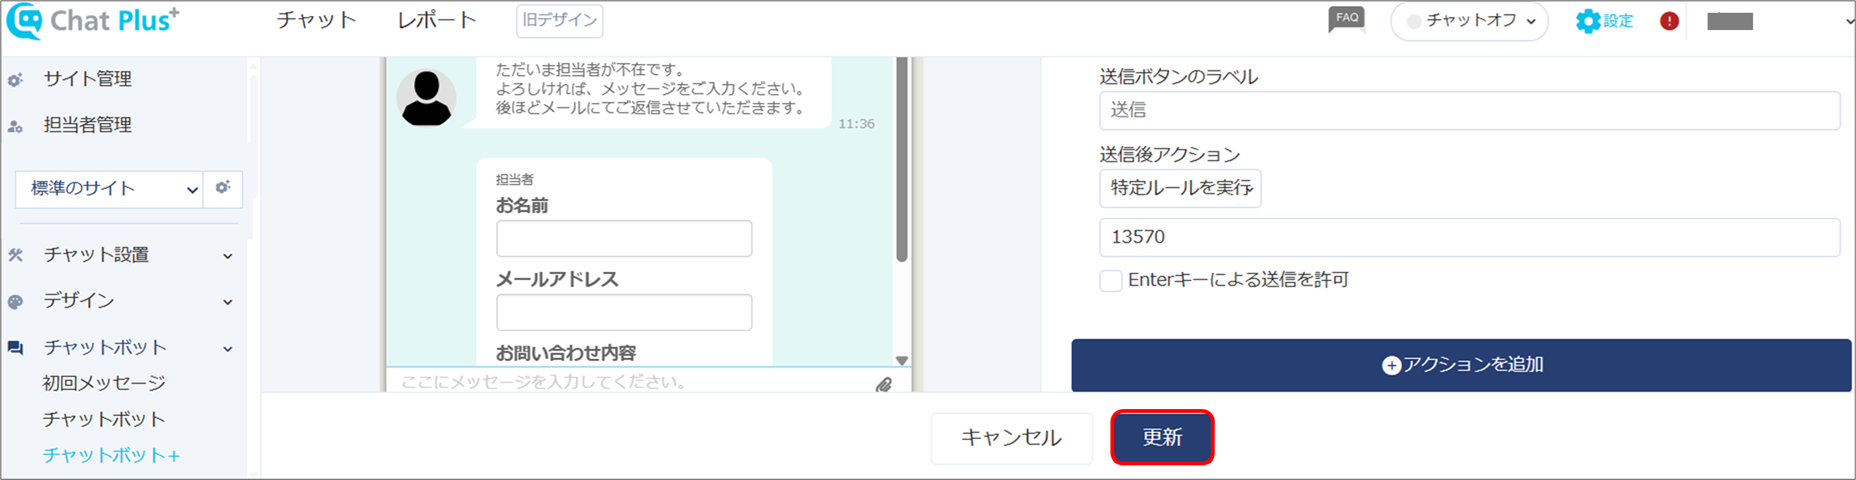Click the キャンセル button
1856x480 pixels.
[1011, 438]
